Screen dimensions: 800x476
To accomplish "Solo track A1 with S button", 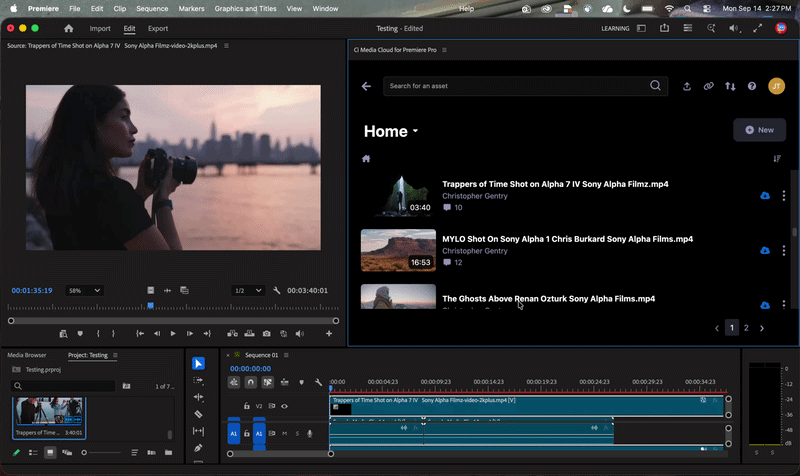I will coord(297,434).
